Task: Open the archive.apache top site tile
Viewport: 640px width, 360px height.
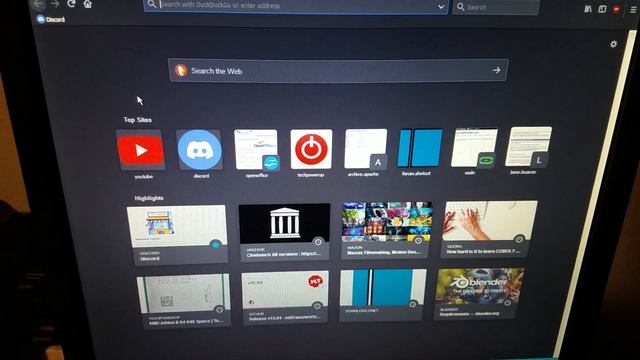Action: tap(366, 149)
